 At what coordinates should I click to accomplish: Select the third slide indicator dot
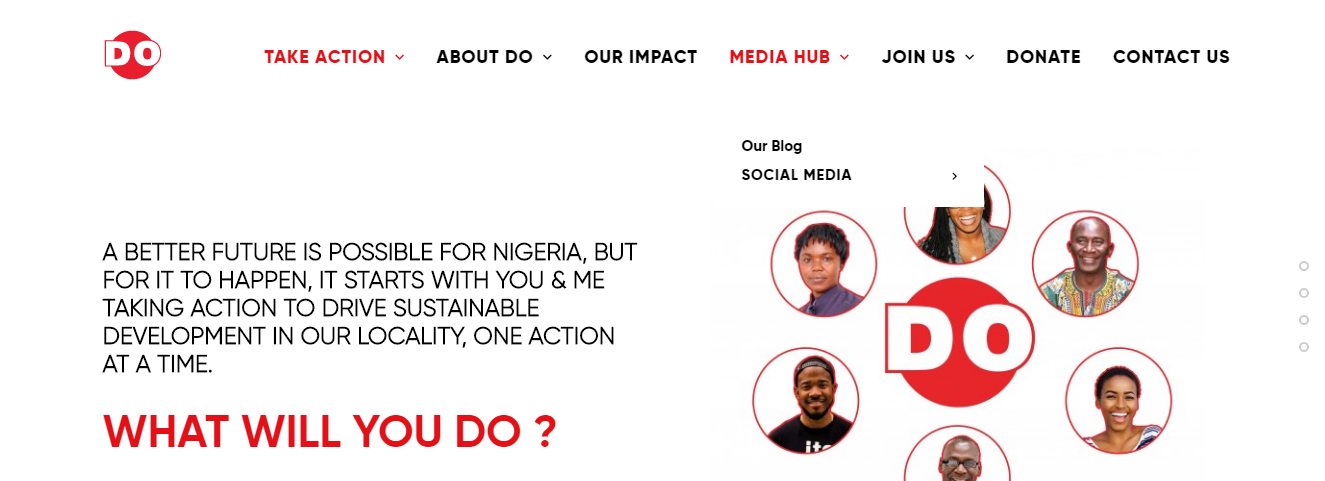click(1304, 320)
